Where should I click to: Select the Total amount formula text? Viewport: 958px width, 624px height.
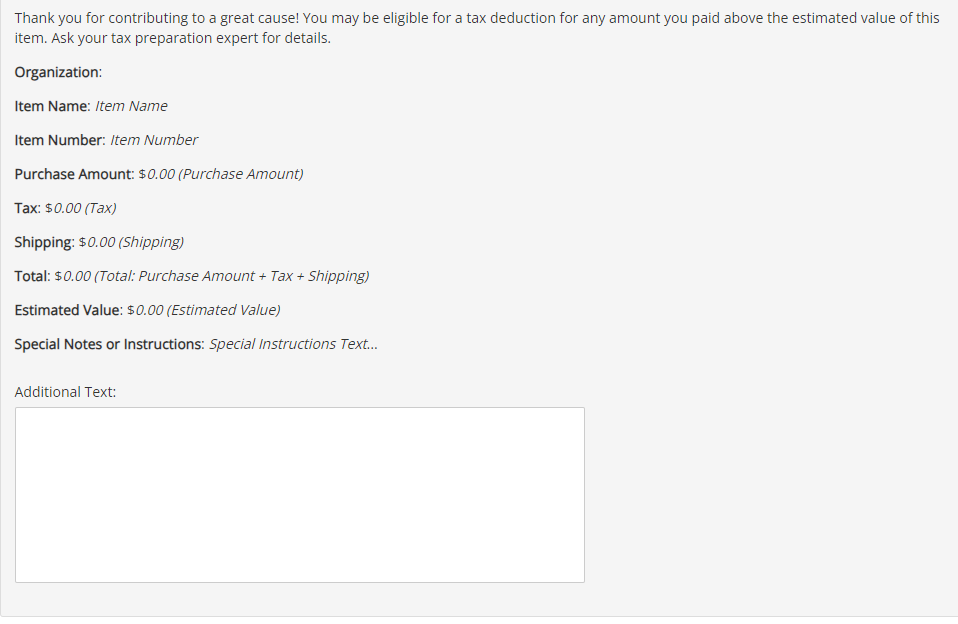coord(212,276)
